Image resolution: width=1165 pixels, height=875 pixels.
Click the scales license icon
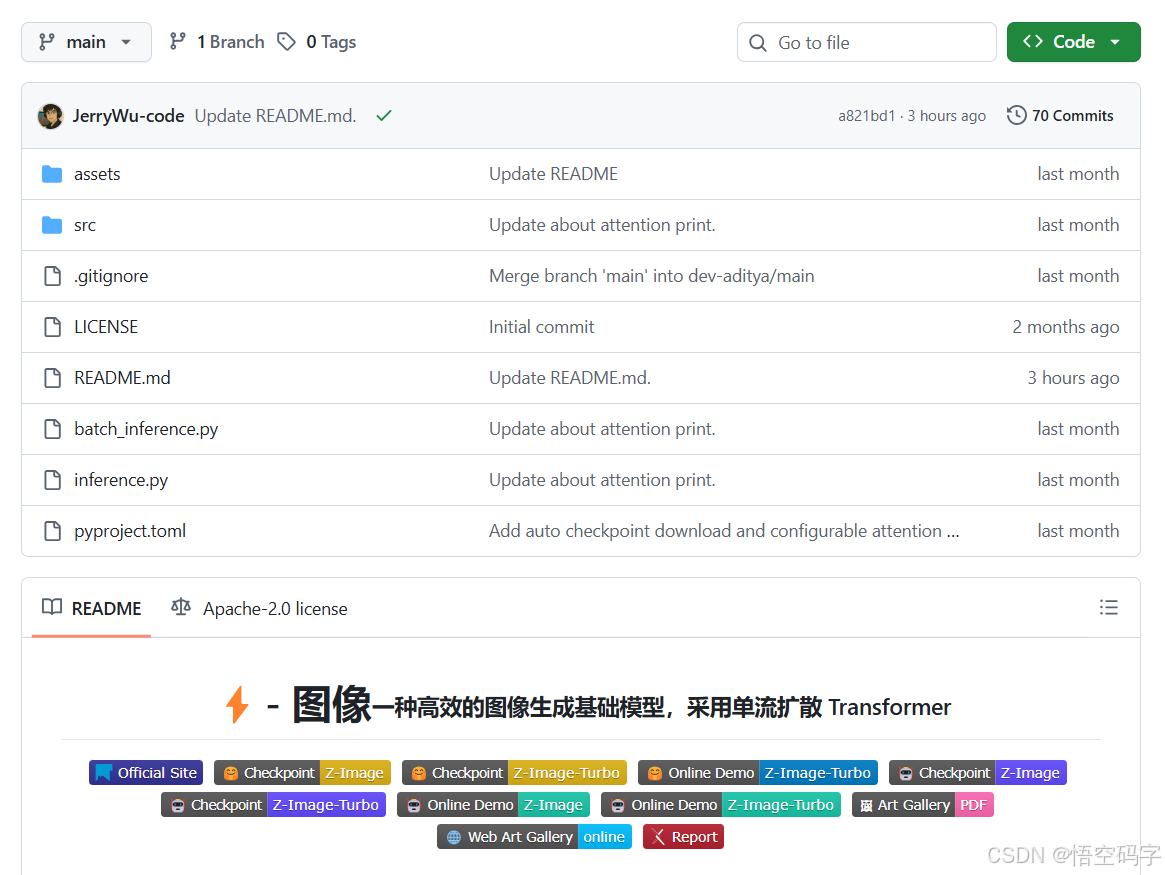(181, 608)
